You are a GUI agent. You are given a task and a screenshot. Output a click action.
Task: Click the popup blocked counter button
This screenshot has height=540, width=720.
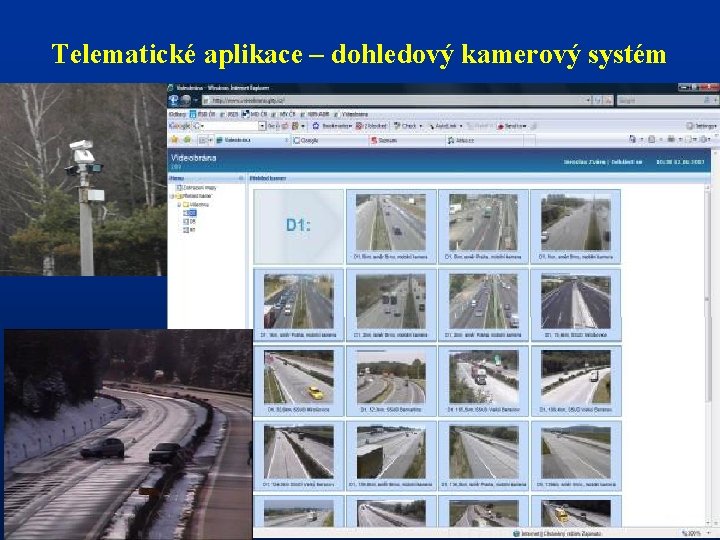pos(371,126)
